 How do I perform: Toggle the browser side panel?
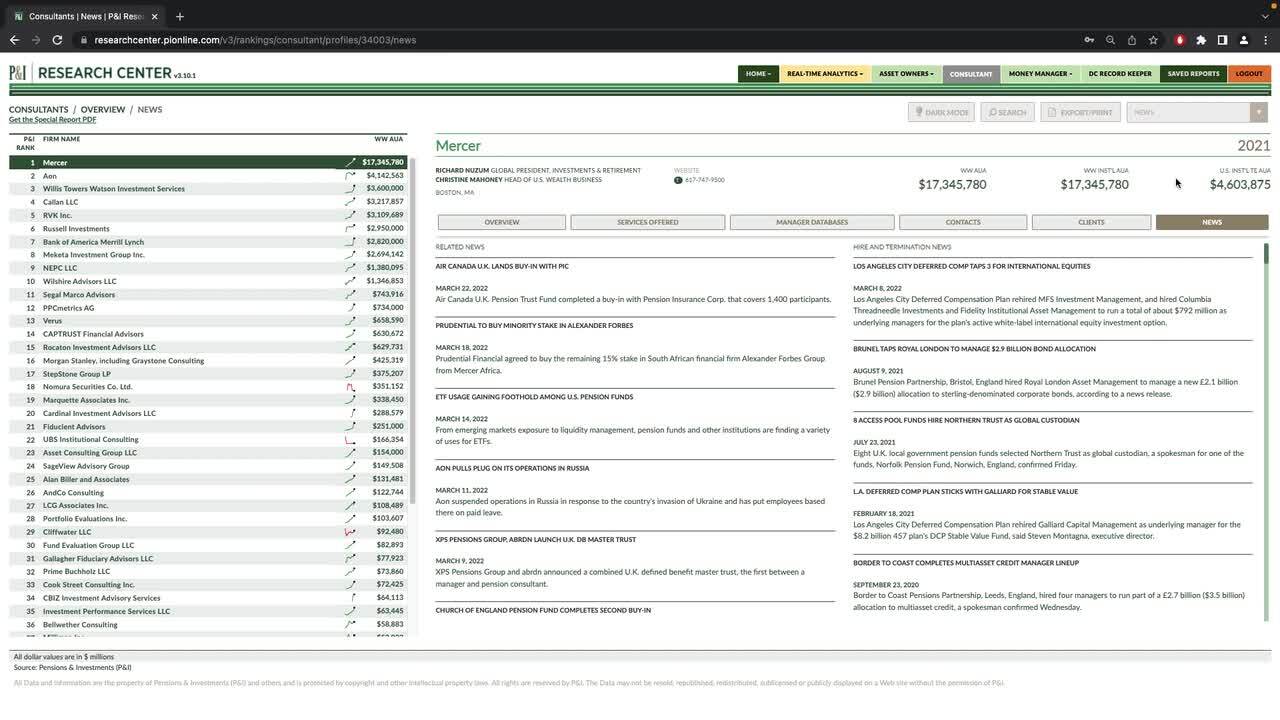tap(1222, 40)
